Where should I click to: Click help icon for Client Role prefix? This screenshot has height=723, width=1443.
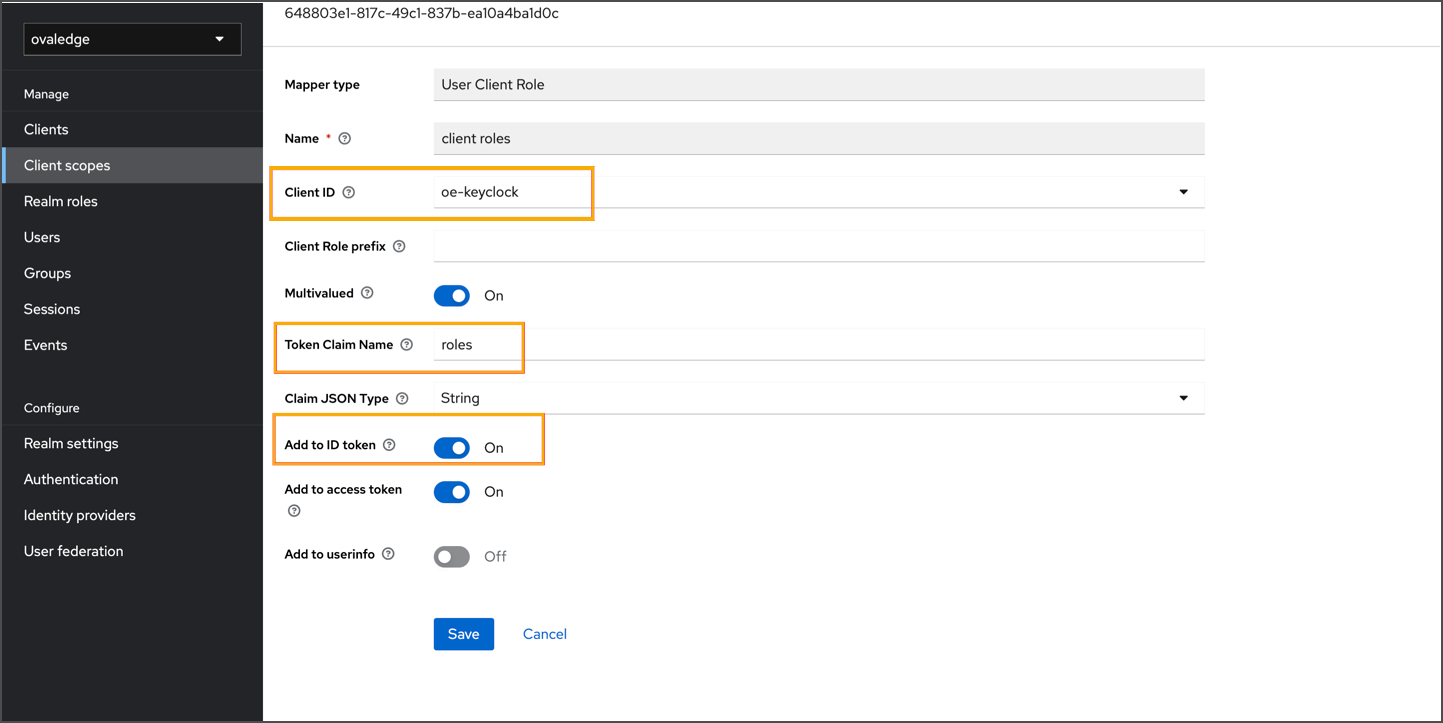click(399, 246)
